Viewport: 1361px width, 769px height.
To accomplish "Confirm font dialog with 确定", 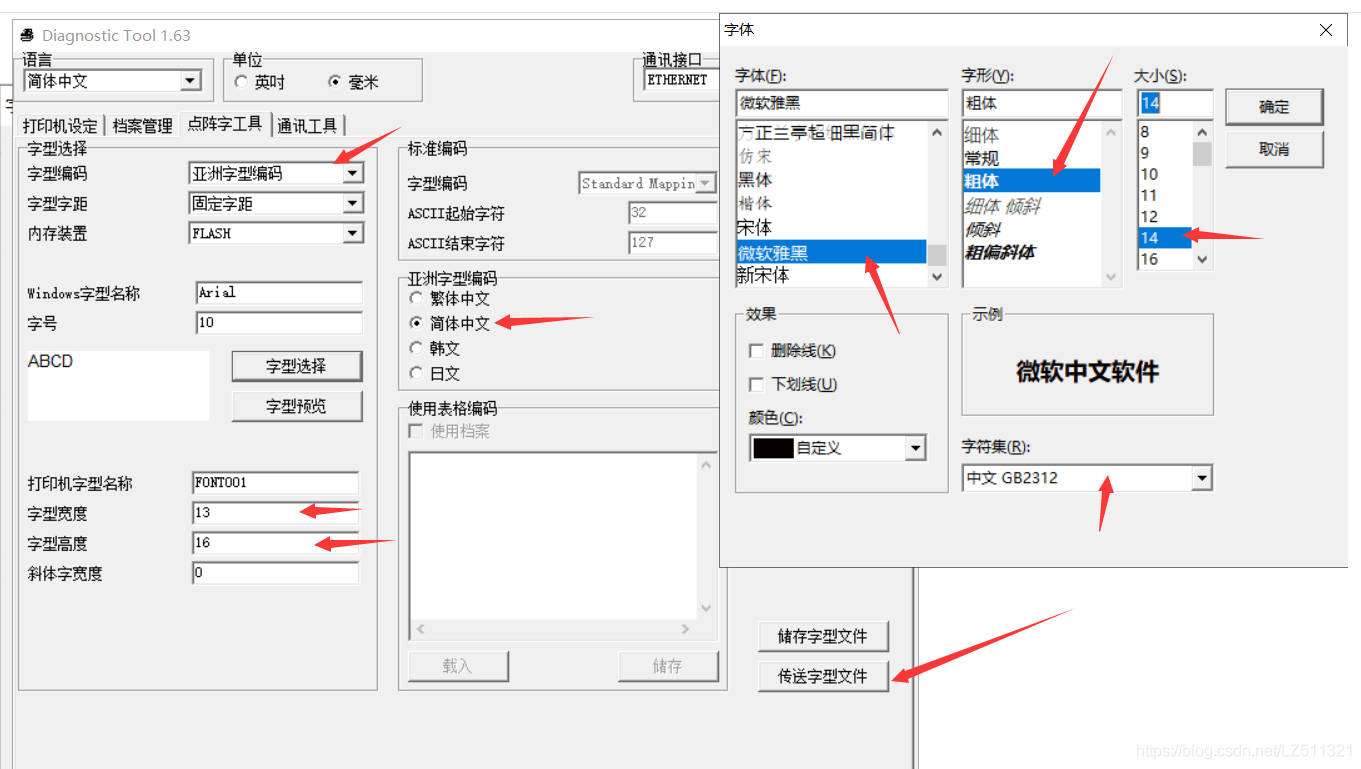I will tap(1274, 107).
